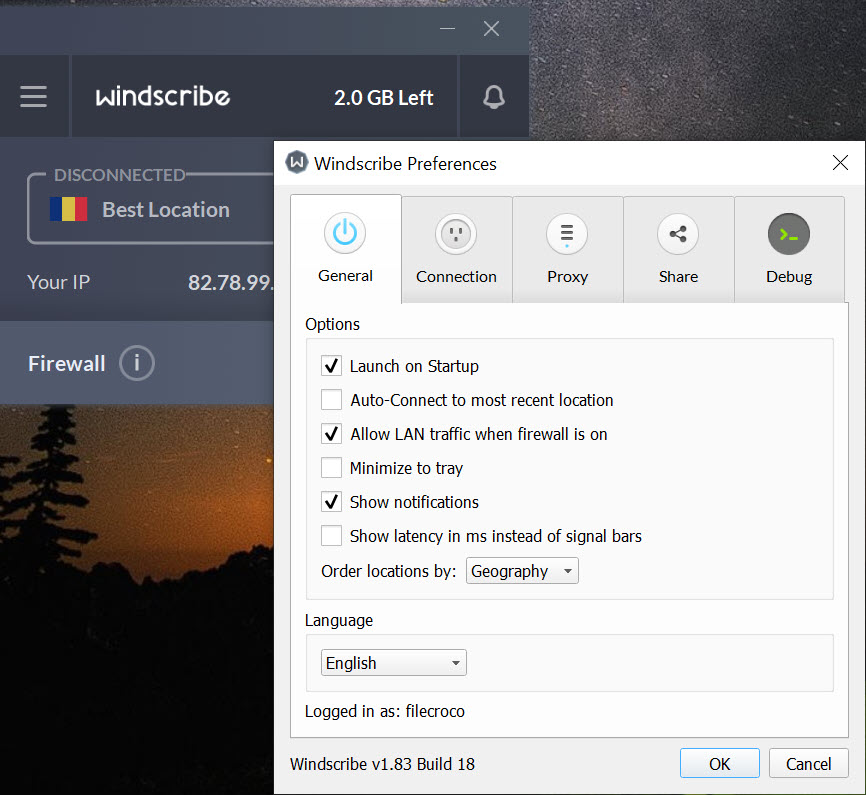The width and height of the screenshot is (866, 795).
Task: Click the DISCONNECTED status label
Action: pos(119,175)
